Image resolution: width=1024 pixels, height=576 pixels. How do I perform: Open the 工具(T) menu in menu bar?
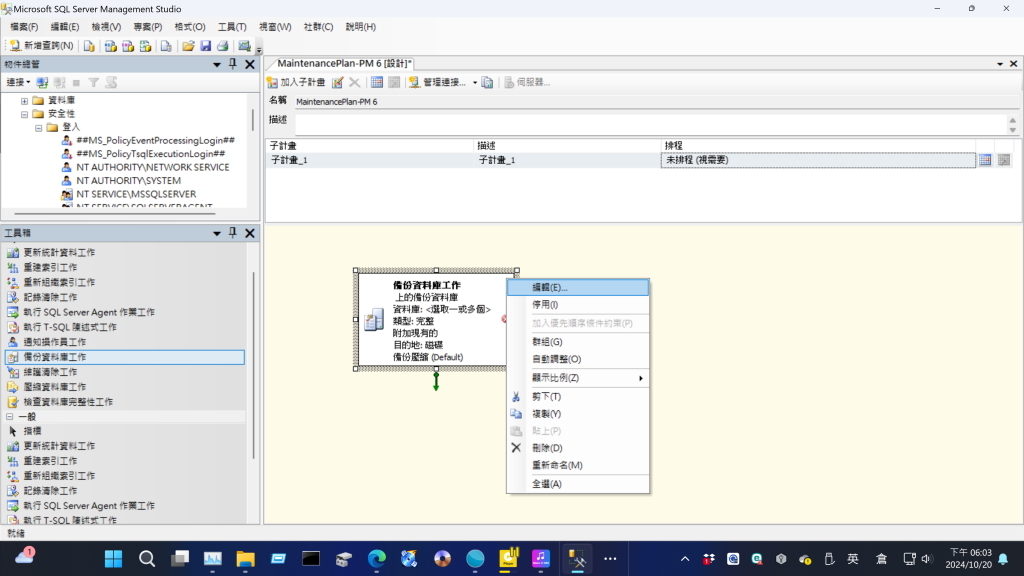tap(232, 27)
